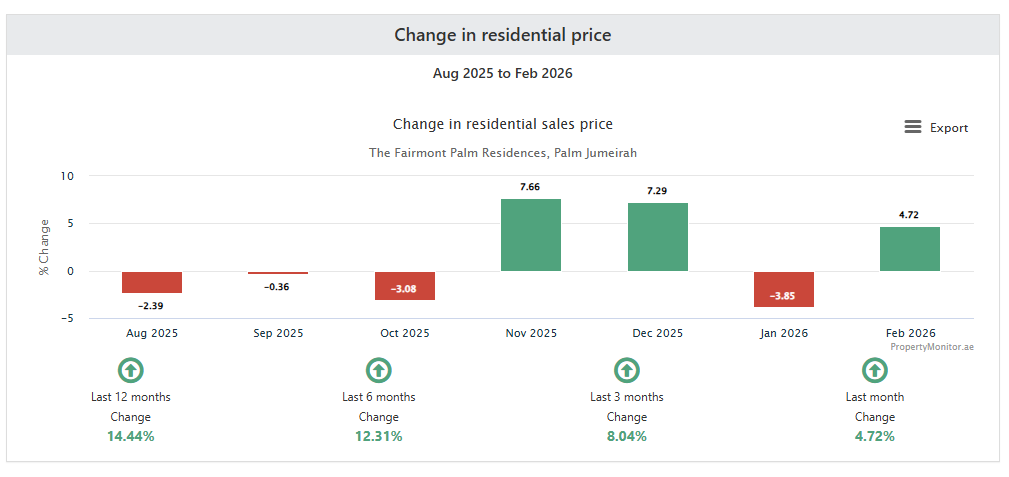Click the Export label text

click(949, 128)
